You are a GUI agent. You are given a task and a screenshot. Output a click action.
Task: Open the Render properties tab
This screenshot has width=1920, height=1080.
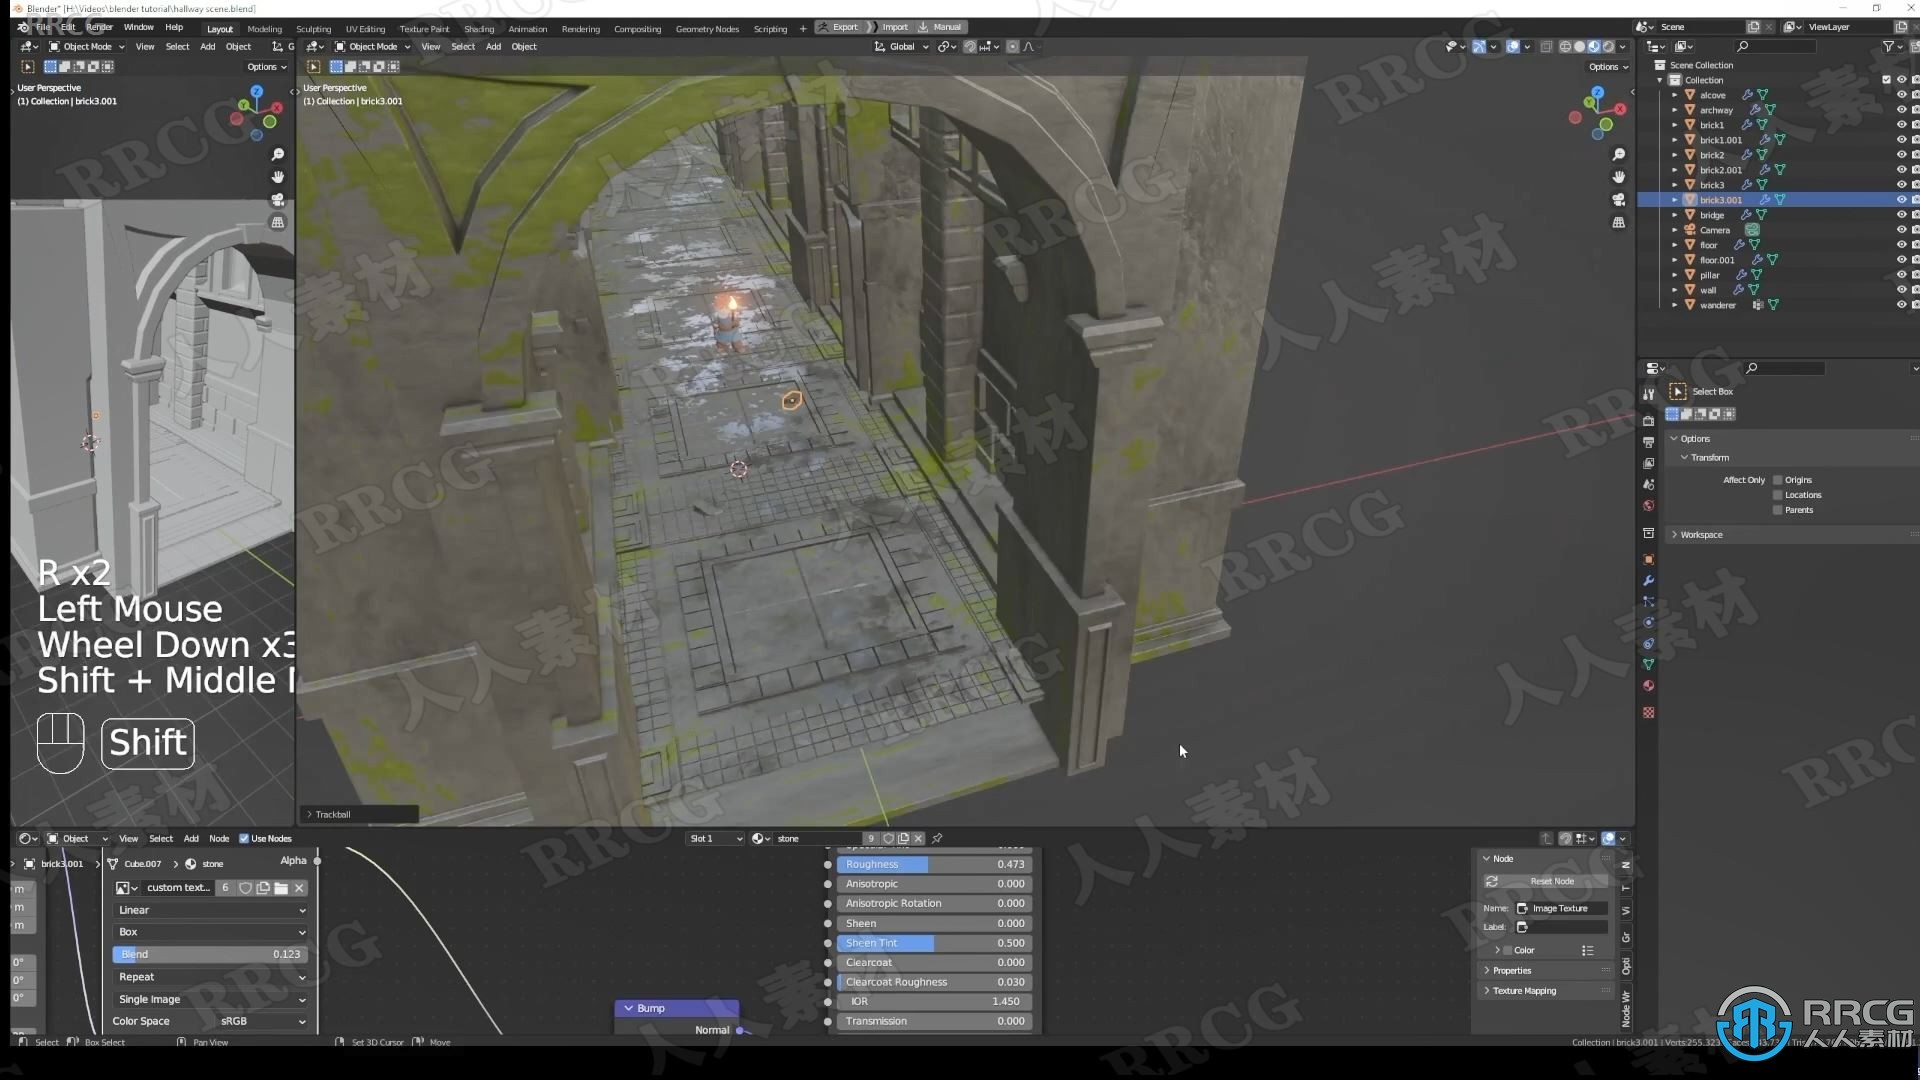click(x=1648, y=421)
